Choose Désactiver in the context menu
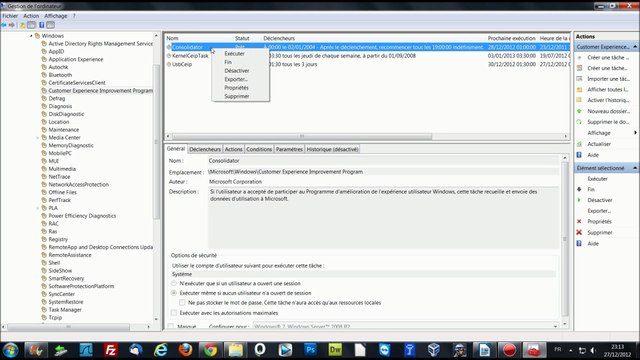Viewport: 640px width, 360px height. pyautogui.click(x=237, y=71)
